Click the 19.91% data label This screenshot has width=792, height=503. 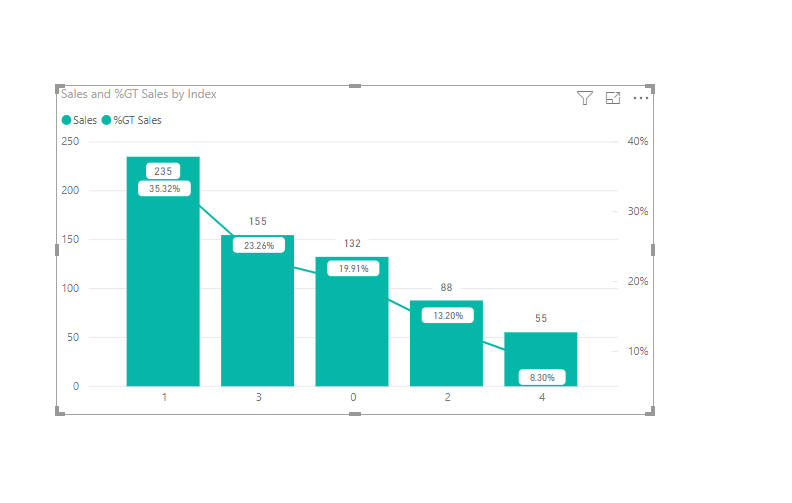pyautogui.click(x=353, y=268)
